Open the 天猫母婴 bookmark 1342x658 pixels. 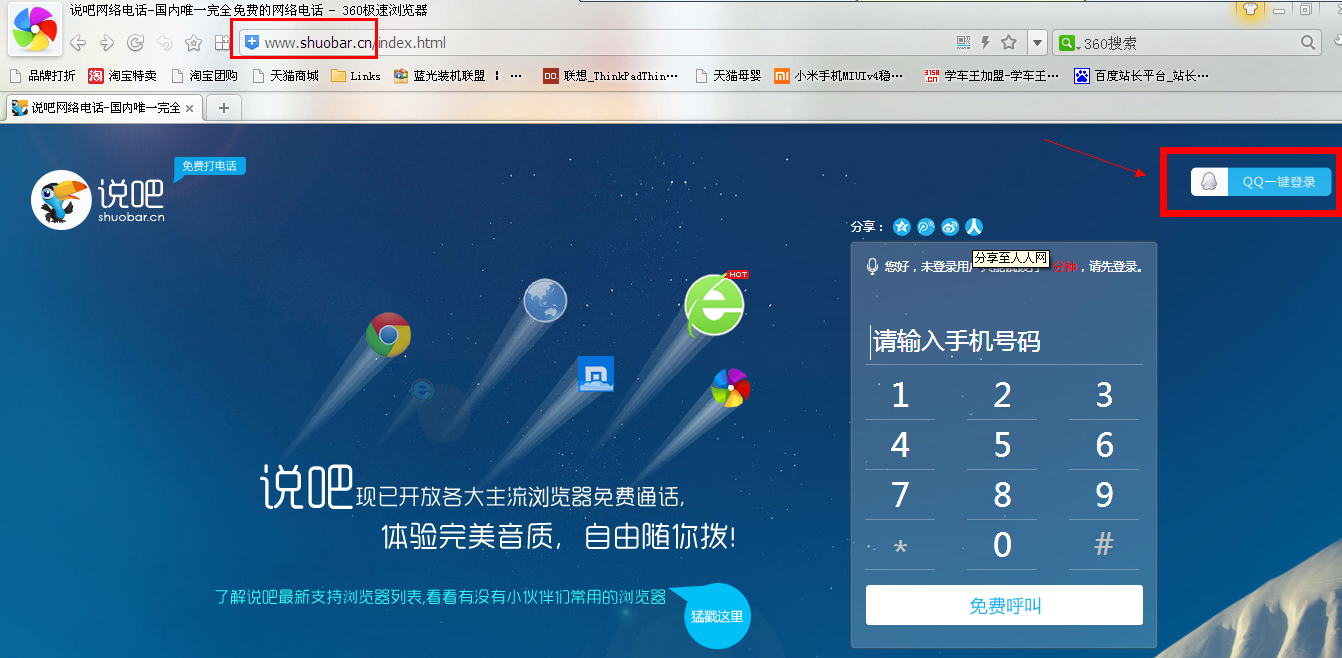(x=727, y=75)
